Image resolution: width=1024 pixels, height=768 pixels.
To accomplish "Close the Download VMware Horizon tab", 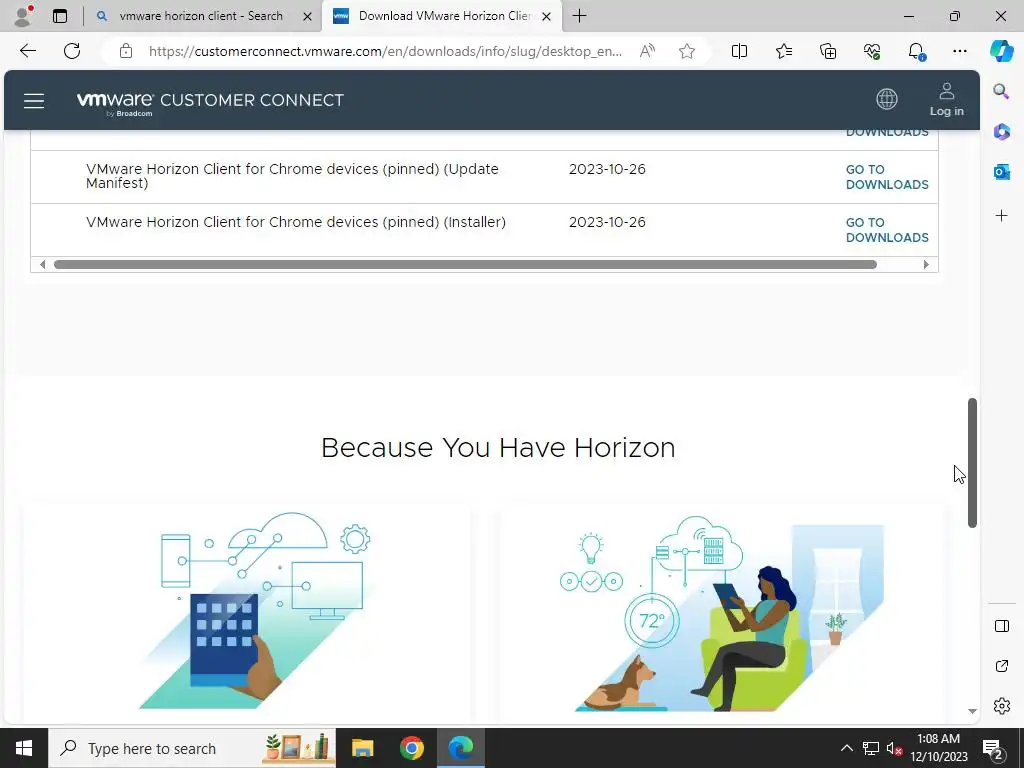I will [547, 16].
